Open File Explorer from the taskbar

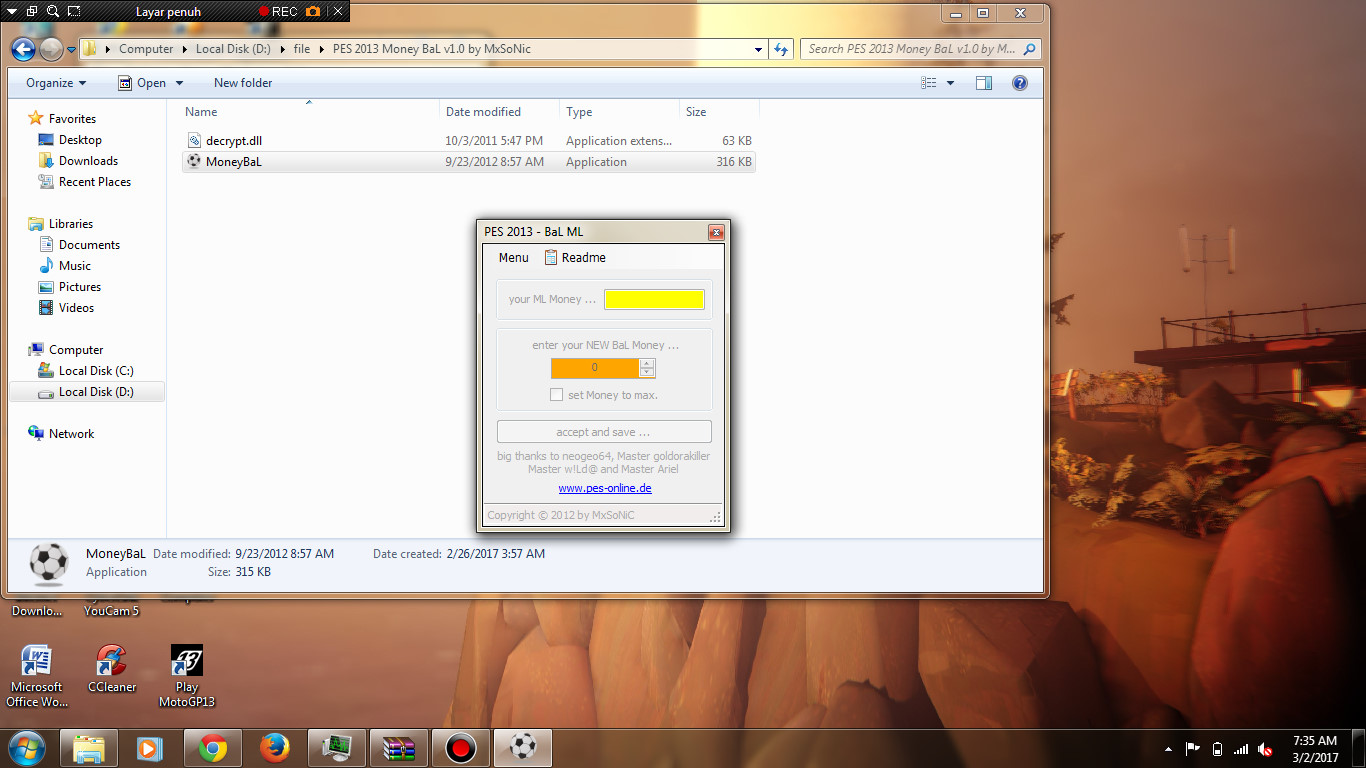[89, 748]
